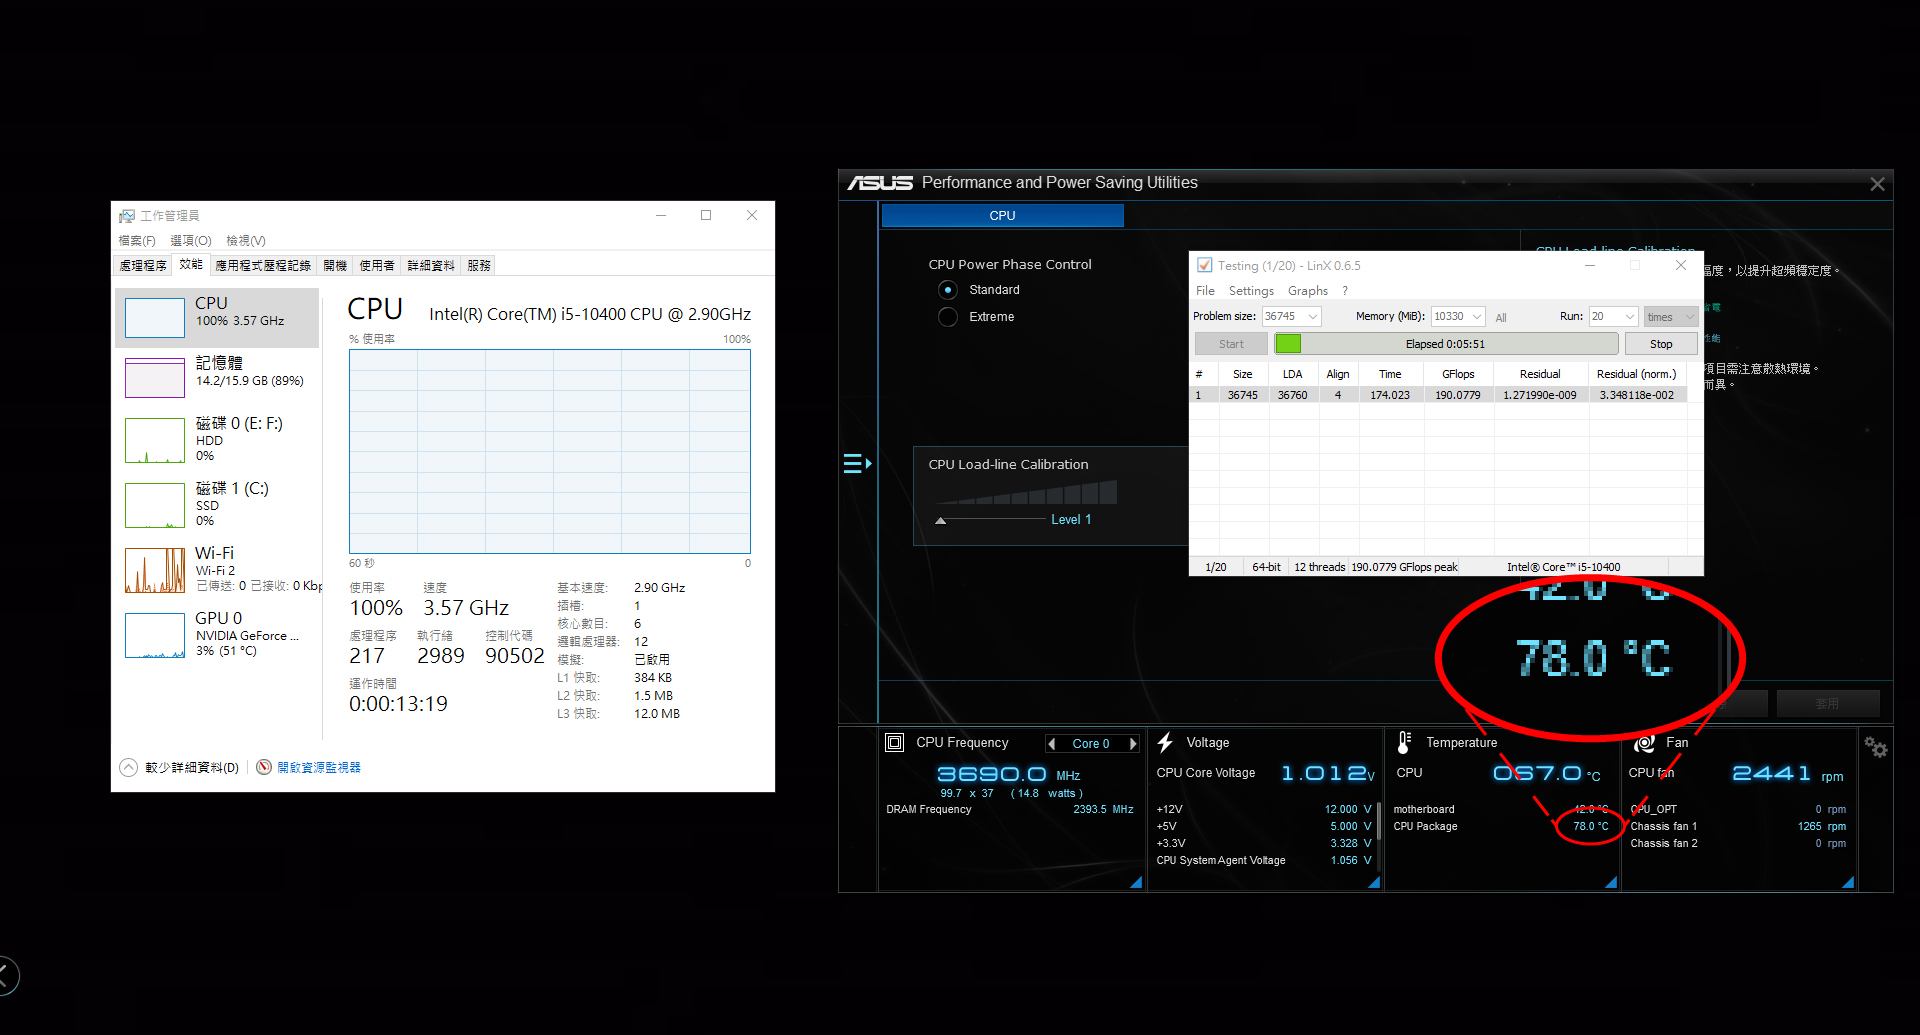Click the Voltage lightning bolt icon
The image size is (1920, 1035).
point(1165,743)
